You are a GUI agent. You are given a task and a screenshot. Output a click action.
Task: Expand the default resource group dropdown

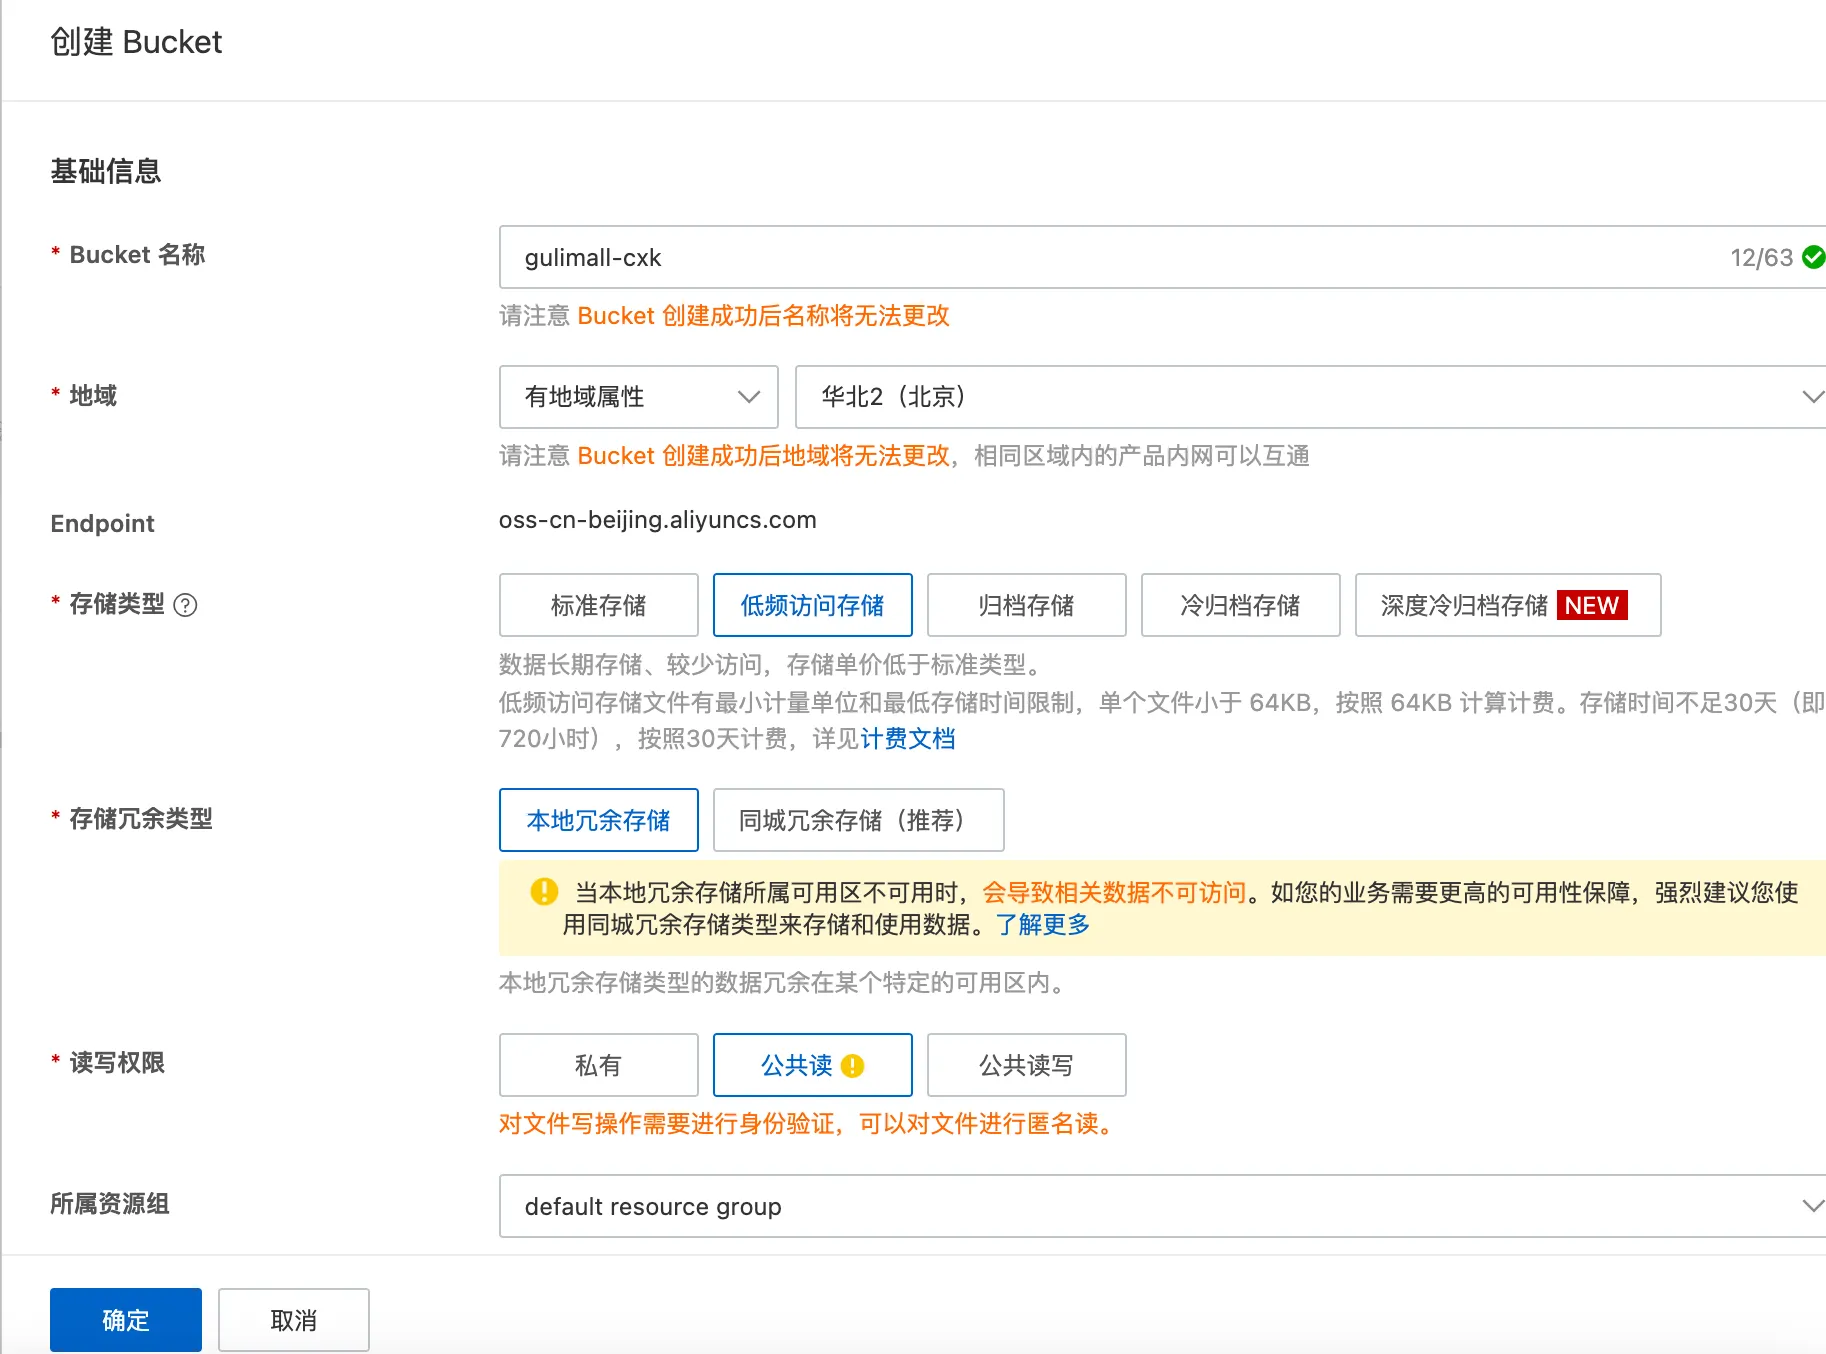(x=1163, y=1206)
